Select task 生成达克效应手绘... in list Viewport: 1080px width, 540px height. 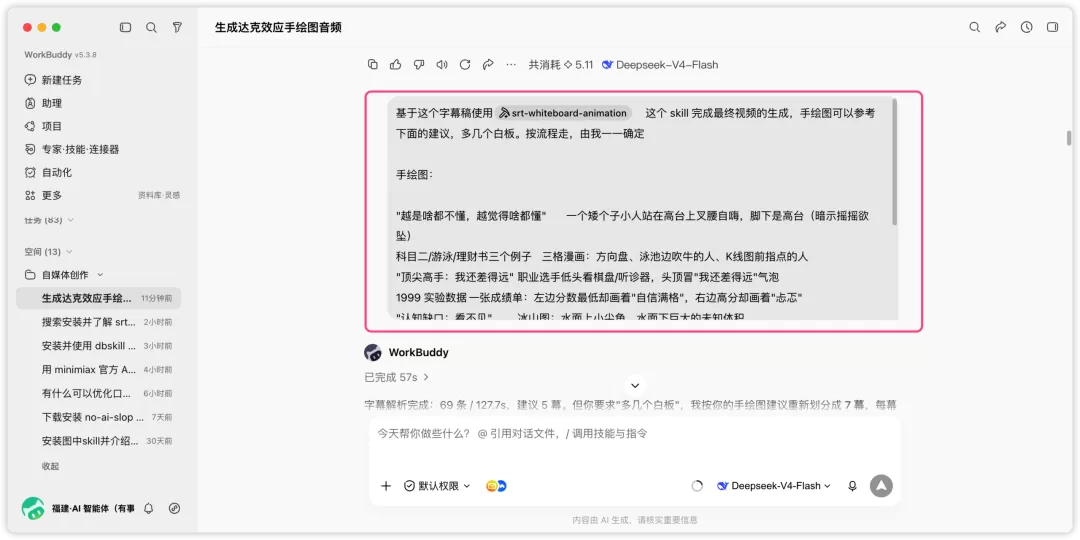[98, 298]
